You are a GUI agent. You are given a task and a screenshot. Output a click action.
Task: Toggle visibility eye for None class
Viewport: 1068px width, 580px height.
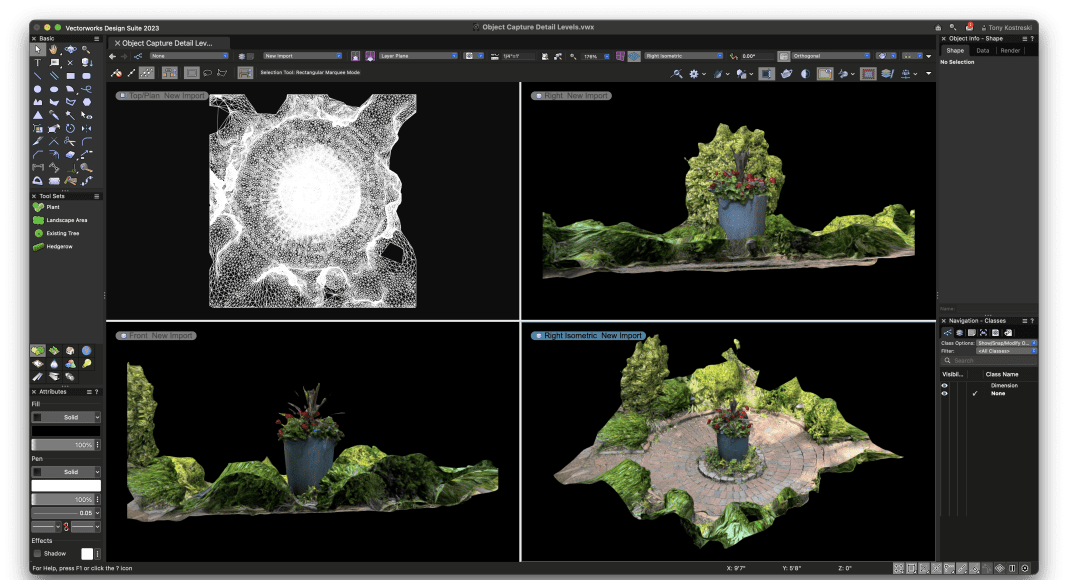point(944,394)
